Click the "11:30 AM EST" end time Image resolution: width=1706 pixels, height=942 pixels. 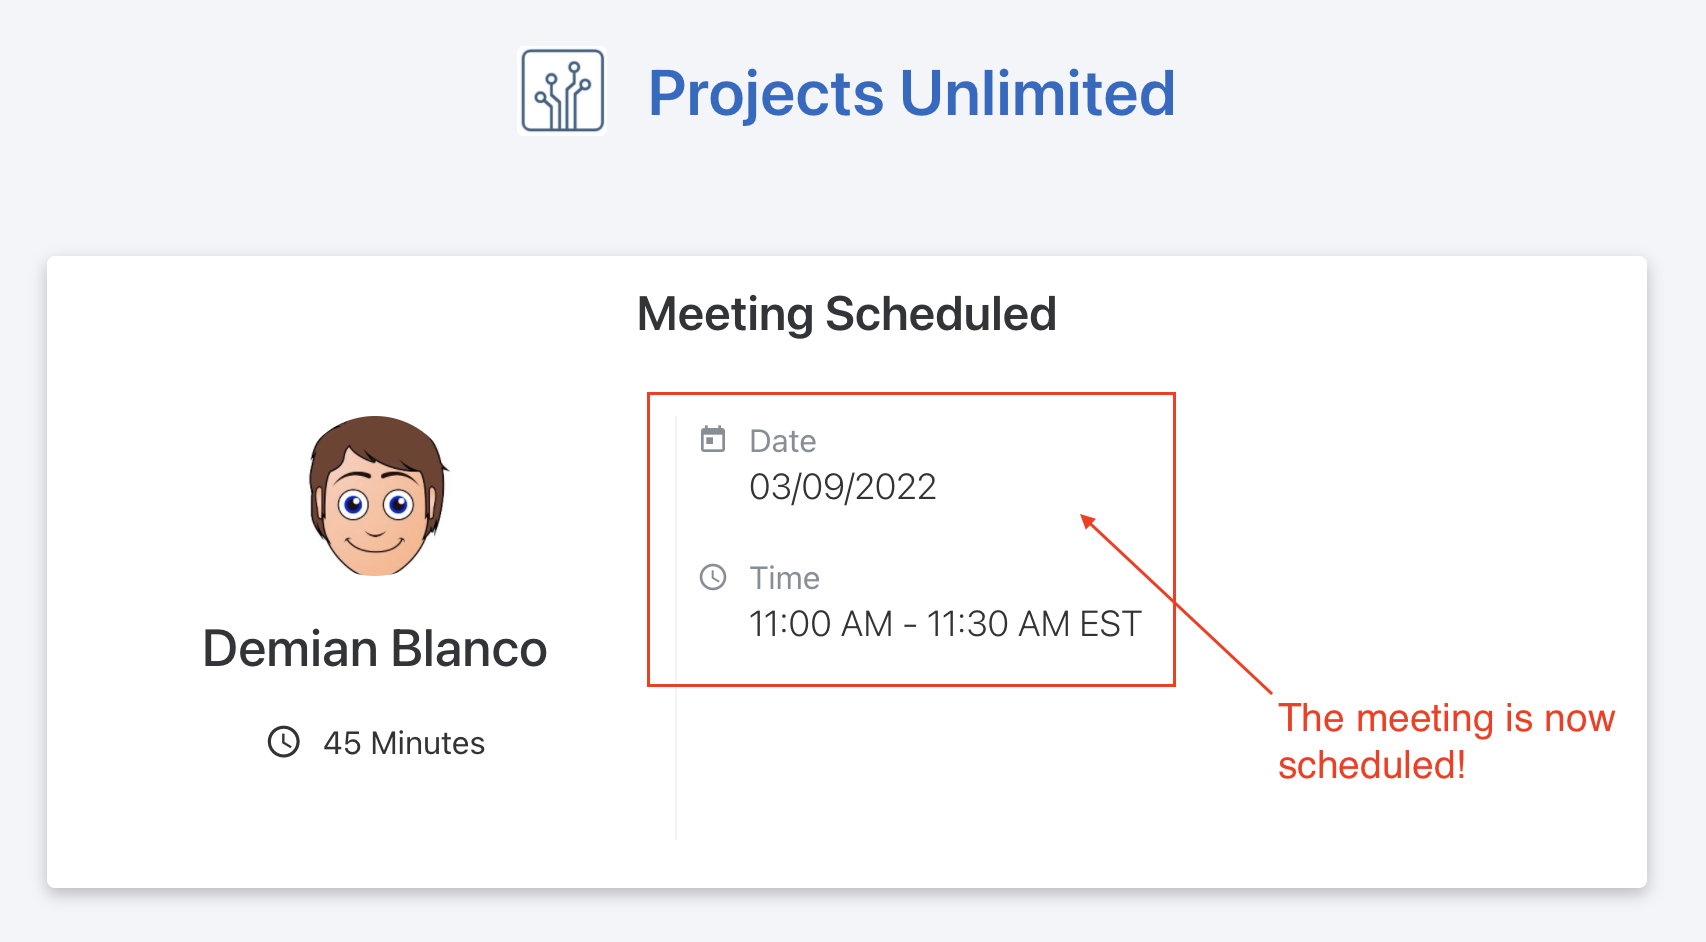(1034, 624)
